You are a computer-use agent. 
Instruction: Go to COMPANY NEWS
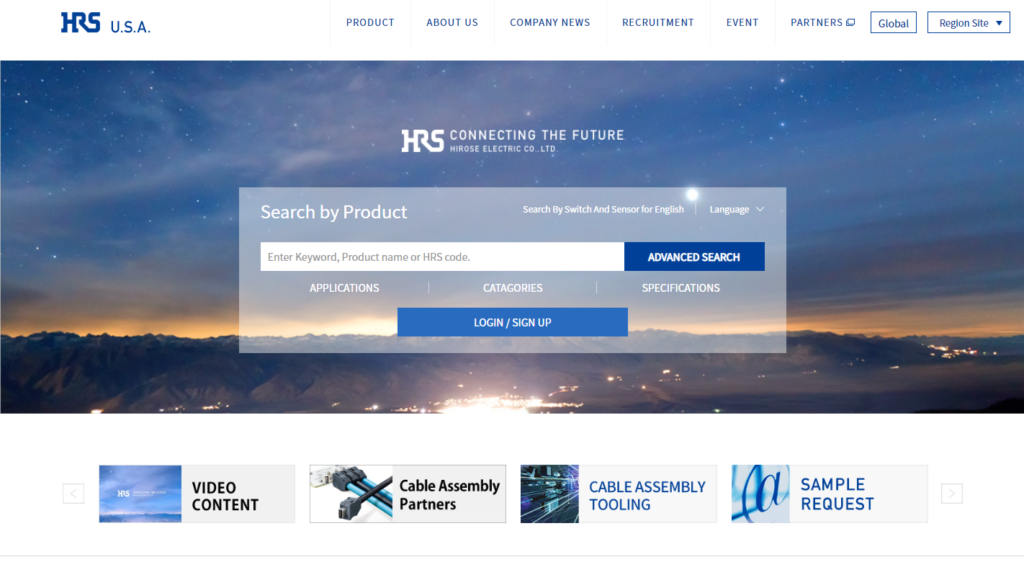(550, 22)
